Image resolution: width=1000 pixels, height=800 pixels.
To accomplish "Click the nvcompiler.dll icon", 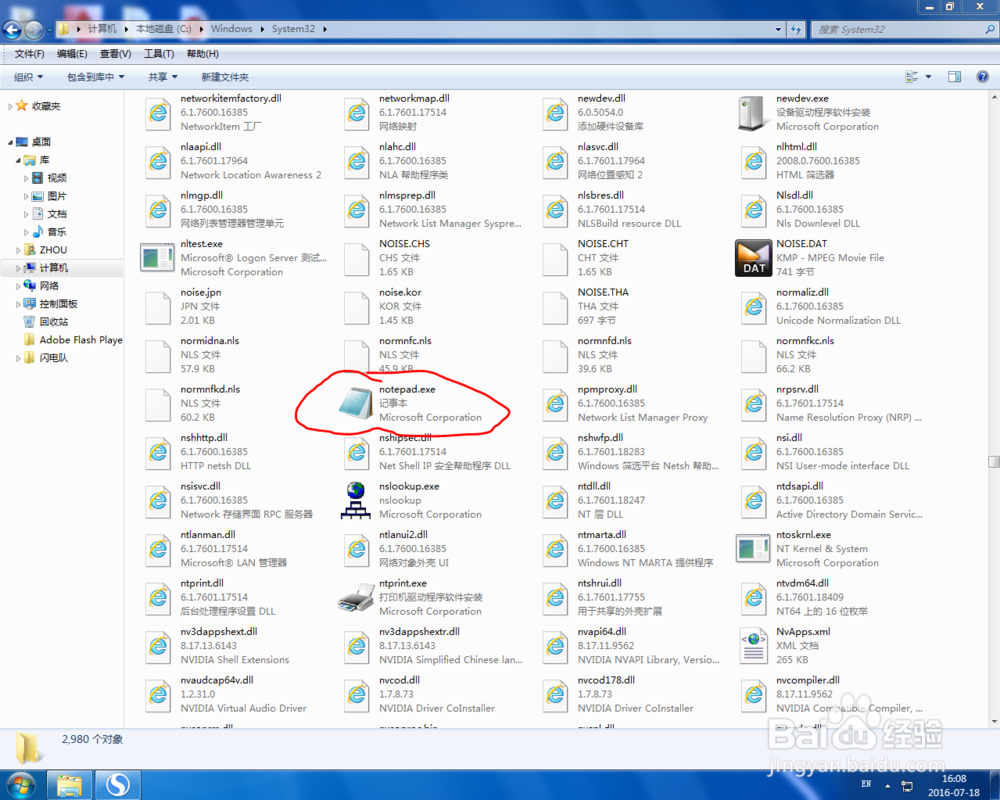I will point(753,695).
